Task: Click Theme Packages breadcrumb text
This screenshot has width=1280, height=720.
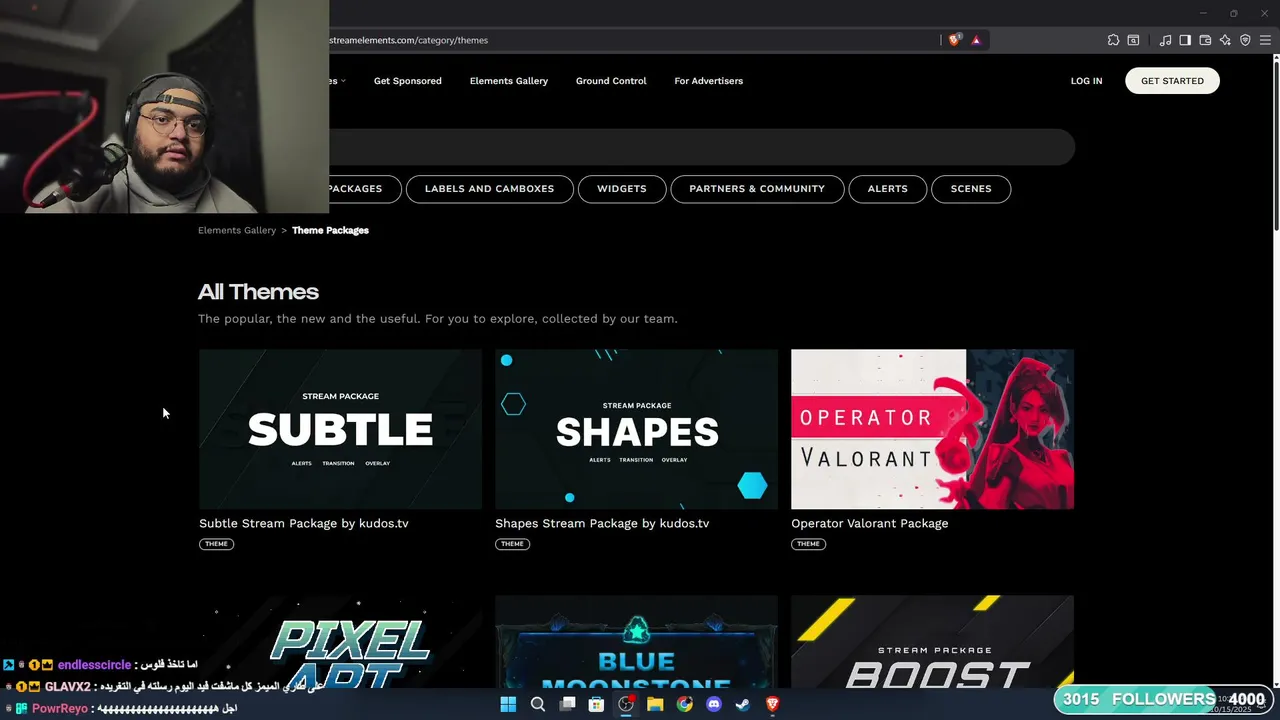Action: click(330, 230)
